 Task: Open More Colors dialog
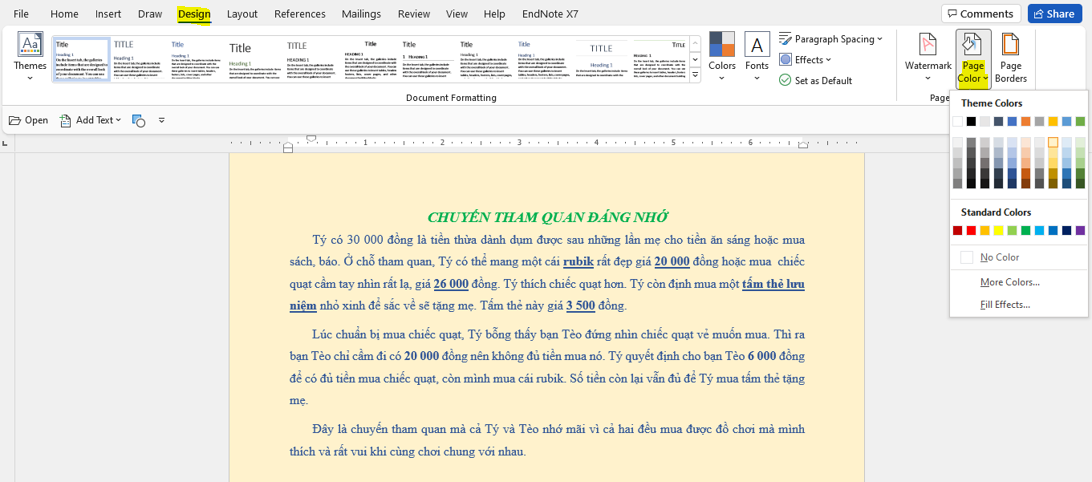tap(1009, 282)
